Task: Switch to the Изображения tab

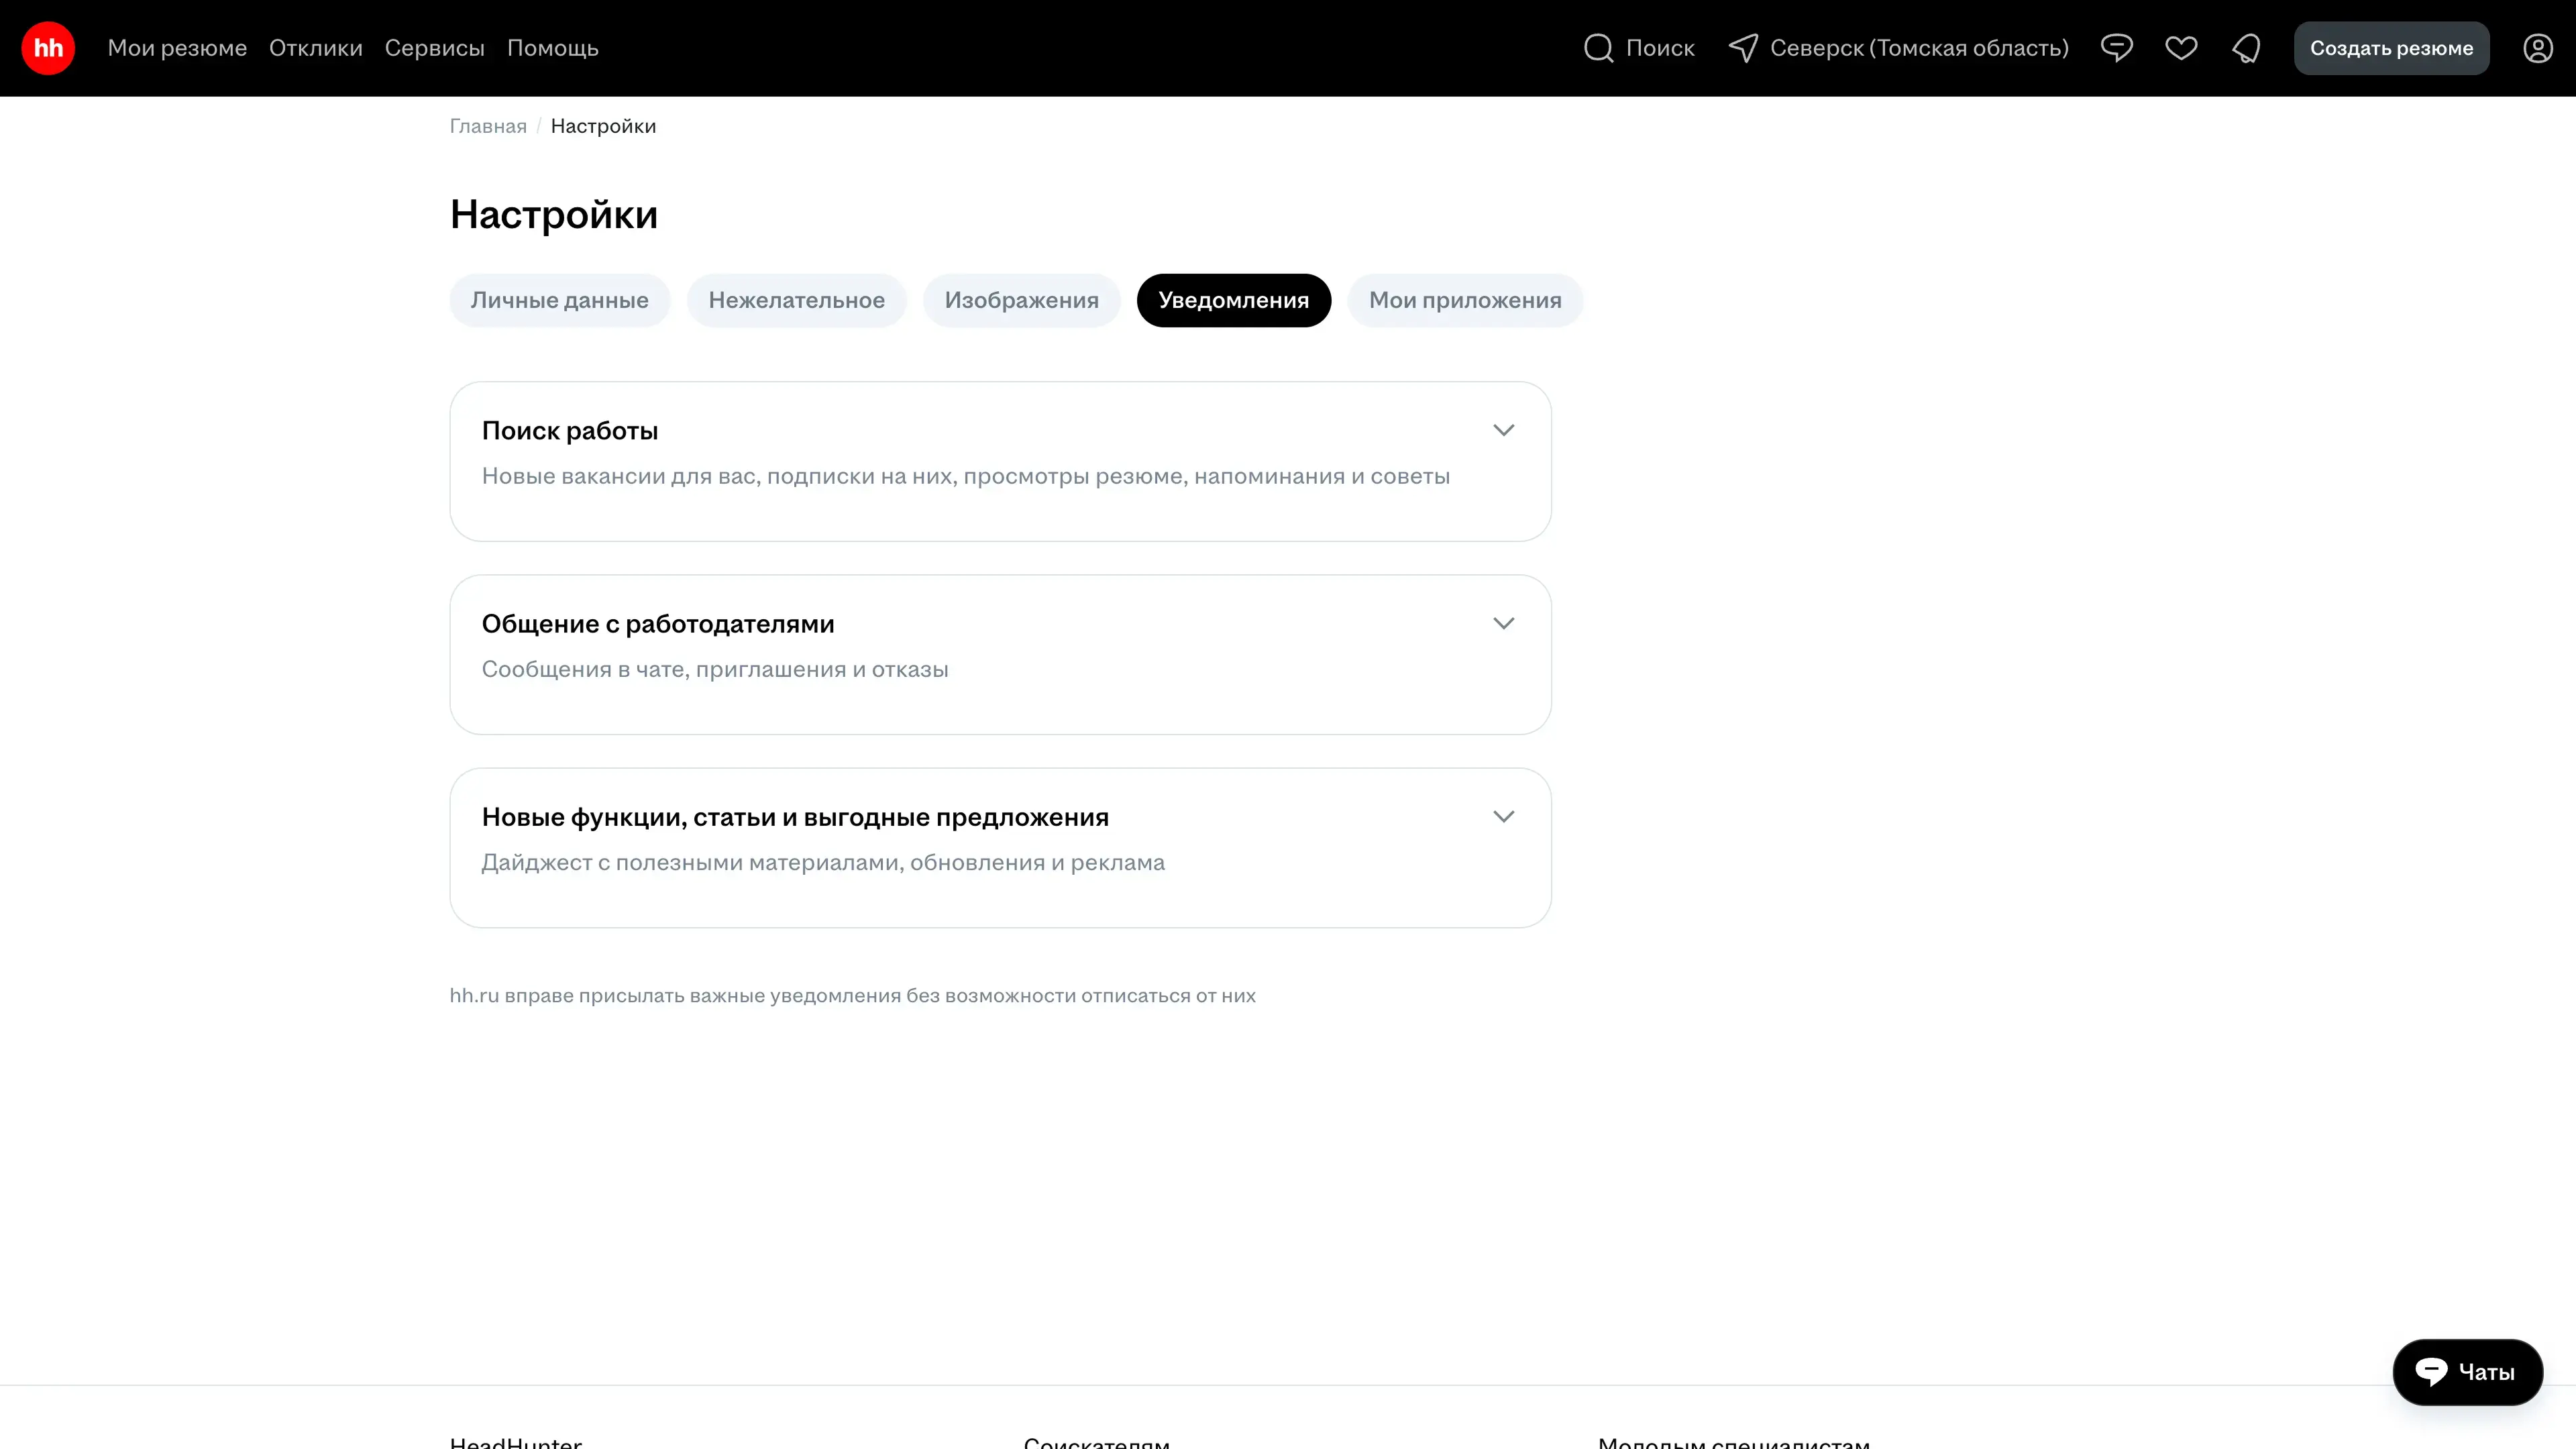Action: point(1021,300)
